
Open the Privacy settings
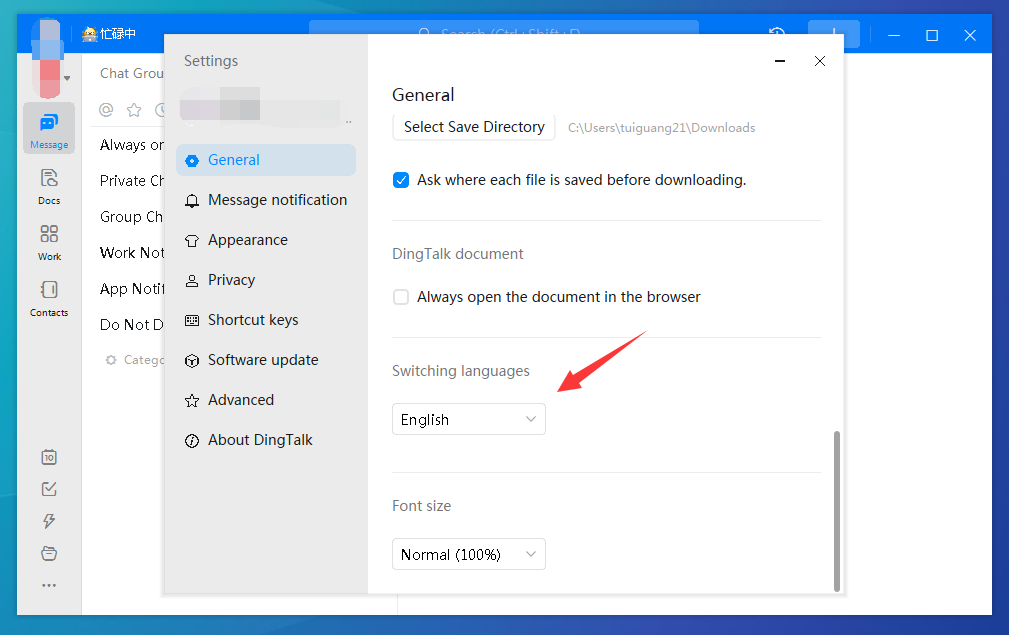click(266, 280)
